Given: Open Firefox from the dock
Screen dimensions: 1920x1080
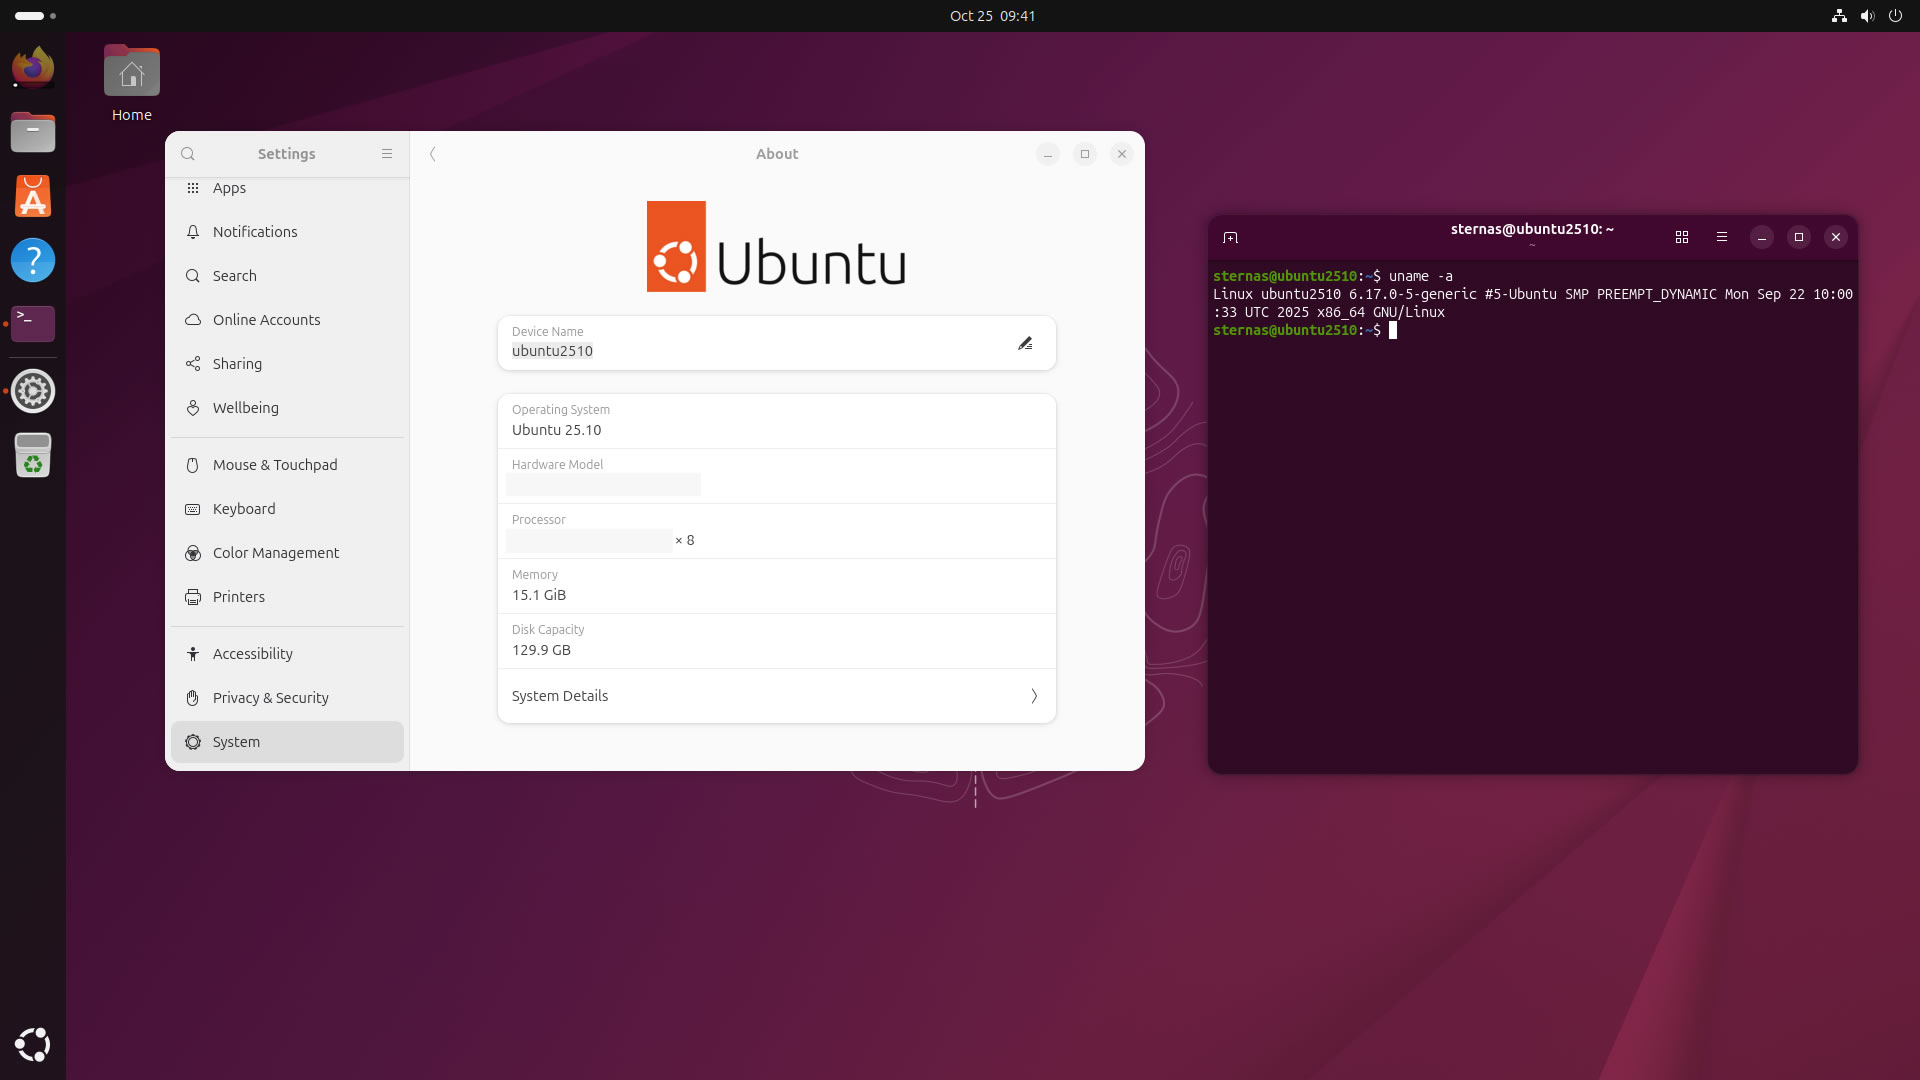Looking at the screenshot, I should coord(33,68).
